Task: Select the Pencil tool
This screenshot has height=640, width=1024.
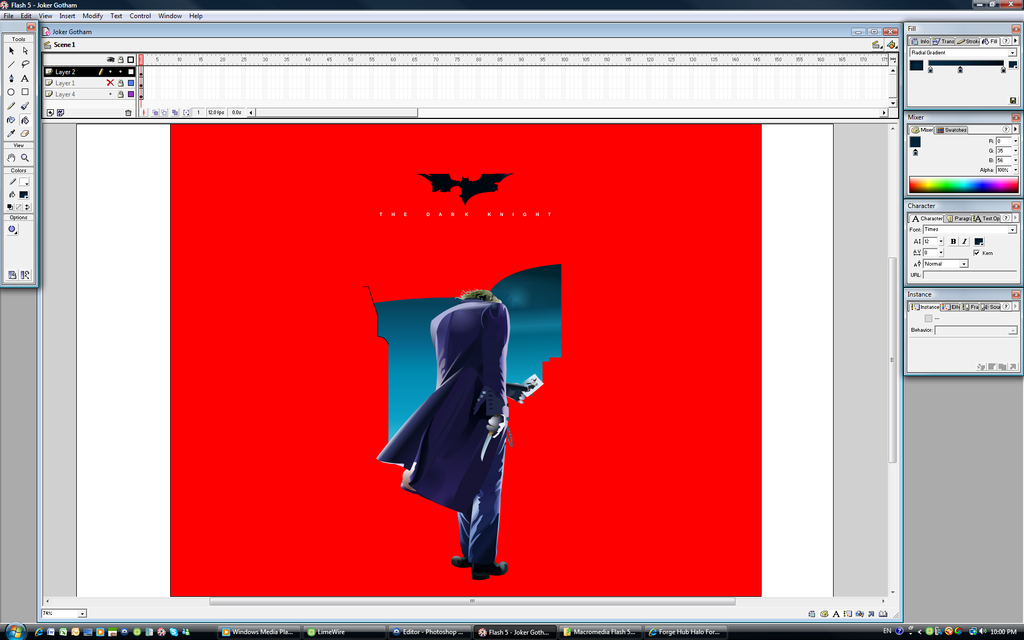Action: coord(11,106)
